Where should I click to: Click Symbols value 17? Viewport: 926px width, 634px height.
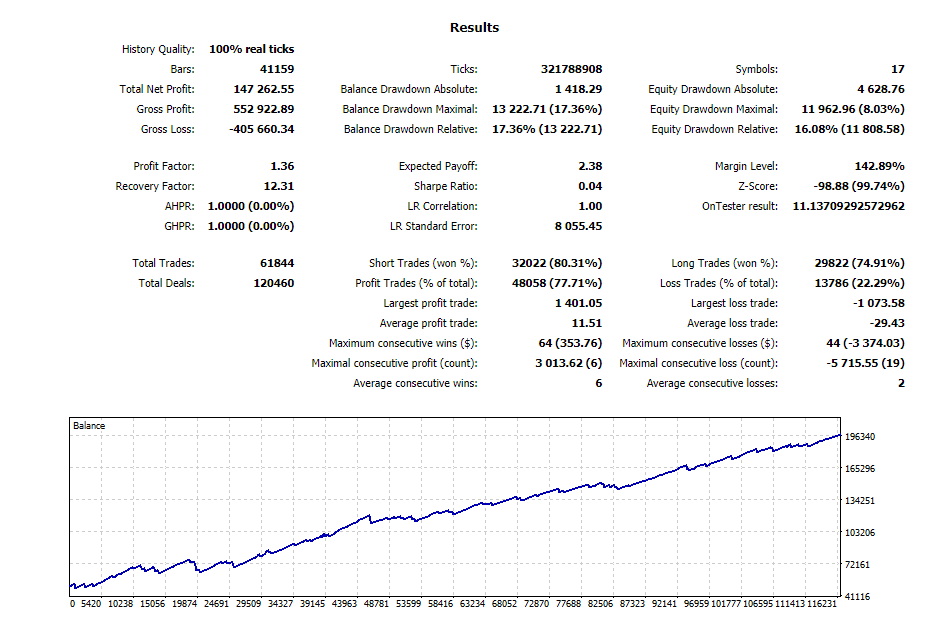coord(898,69)
